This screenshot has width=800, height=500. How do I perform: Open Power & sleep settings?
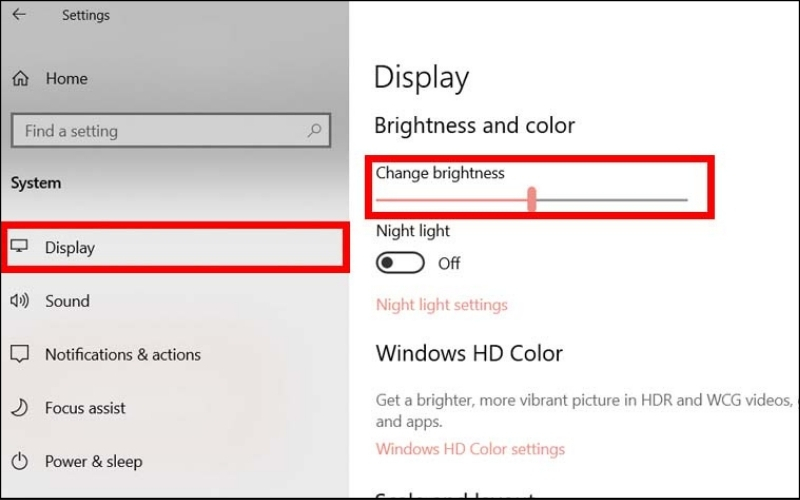pyautogui.click(x=93, y=461)
